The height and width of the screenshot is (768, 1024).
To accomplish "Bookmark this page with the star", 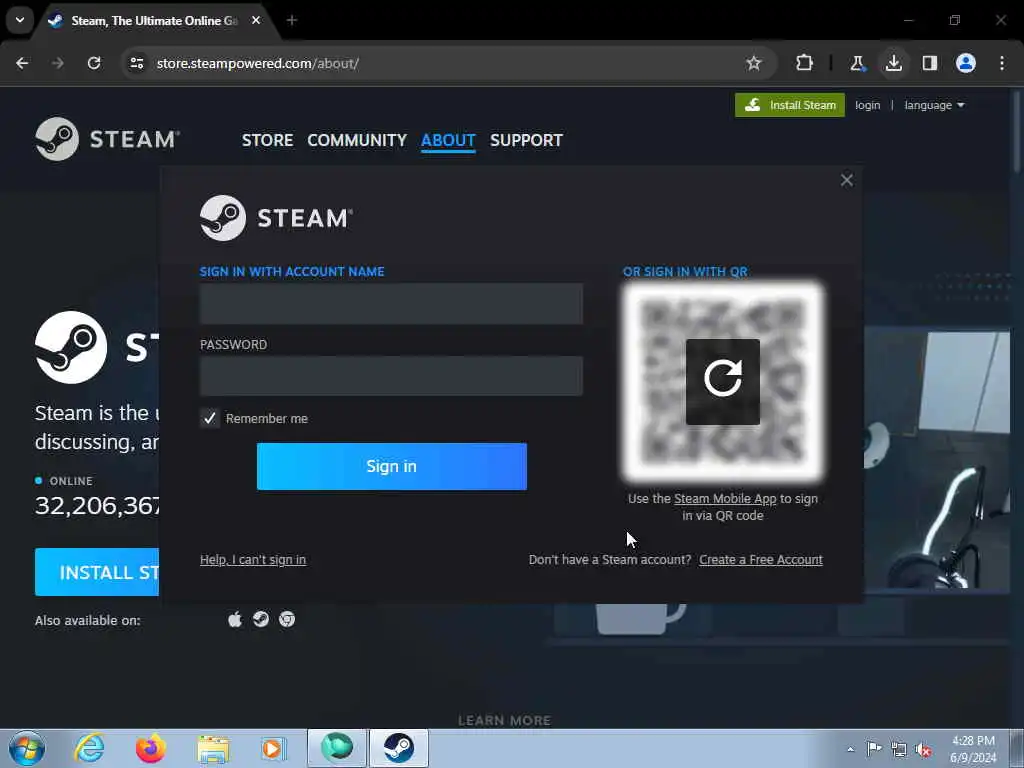I will coord(754,63).
